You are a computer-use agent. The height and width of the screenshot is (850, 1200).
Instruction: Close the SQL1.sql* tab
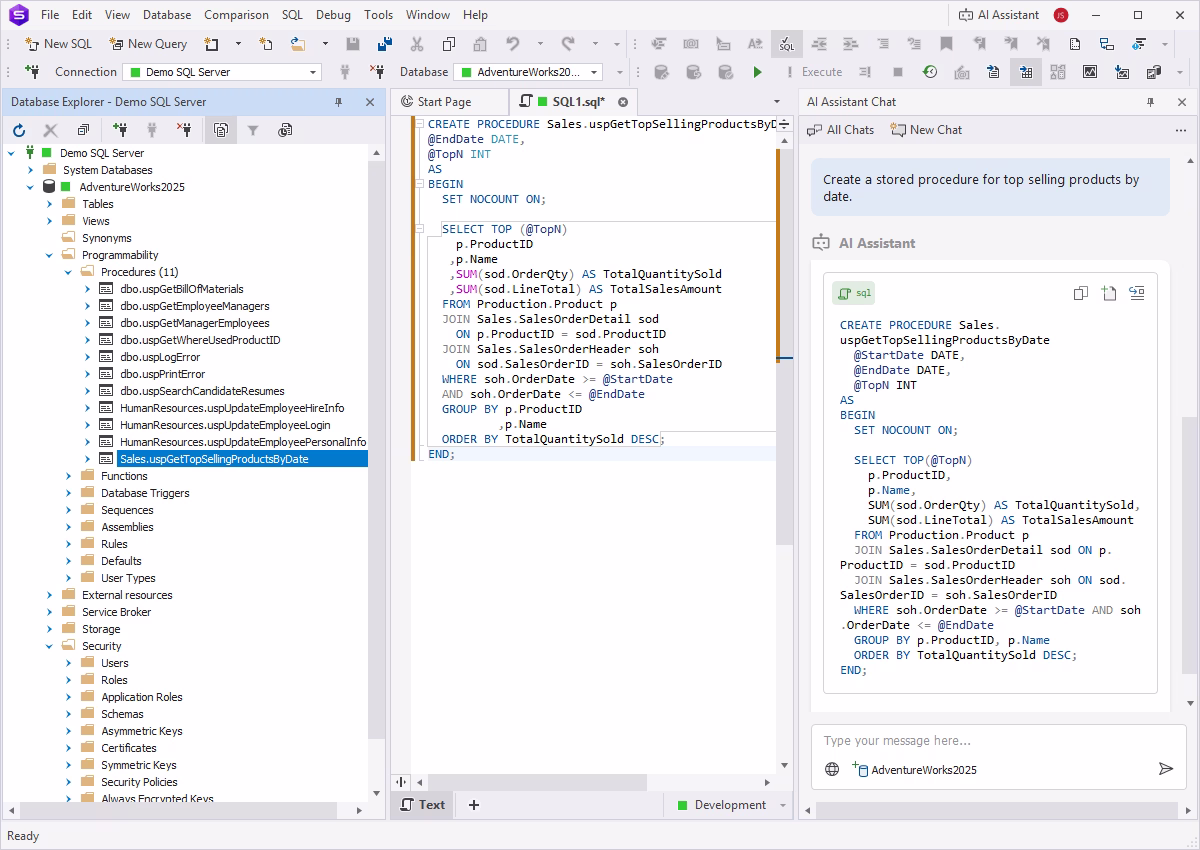click(x=623, y=102)
